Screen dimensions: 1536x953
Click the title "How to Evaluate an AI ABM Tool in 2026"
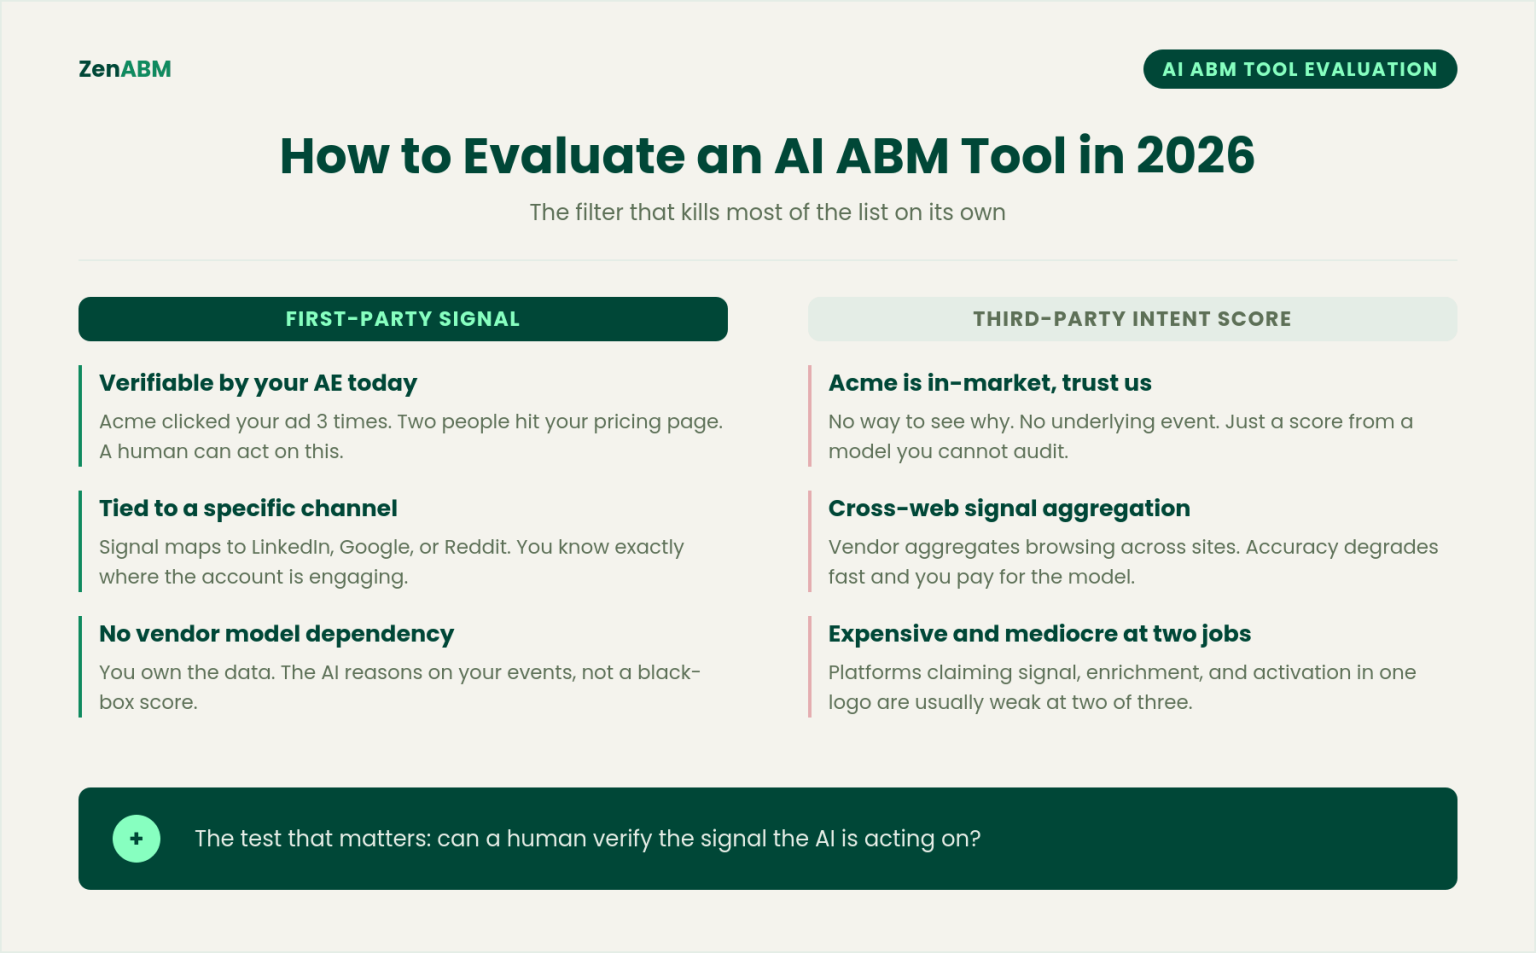coord(767,156)
